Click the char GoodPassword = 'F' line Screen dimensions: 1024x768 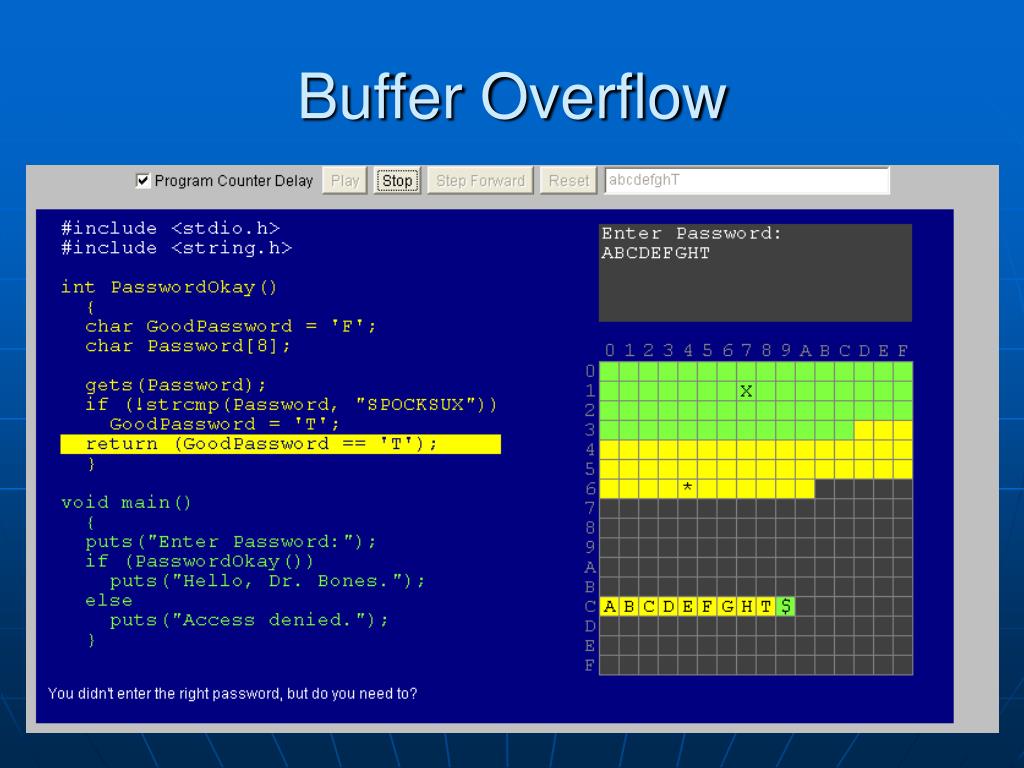pos(231,326)
